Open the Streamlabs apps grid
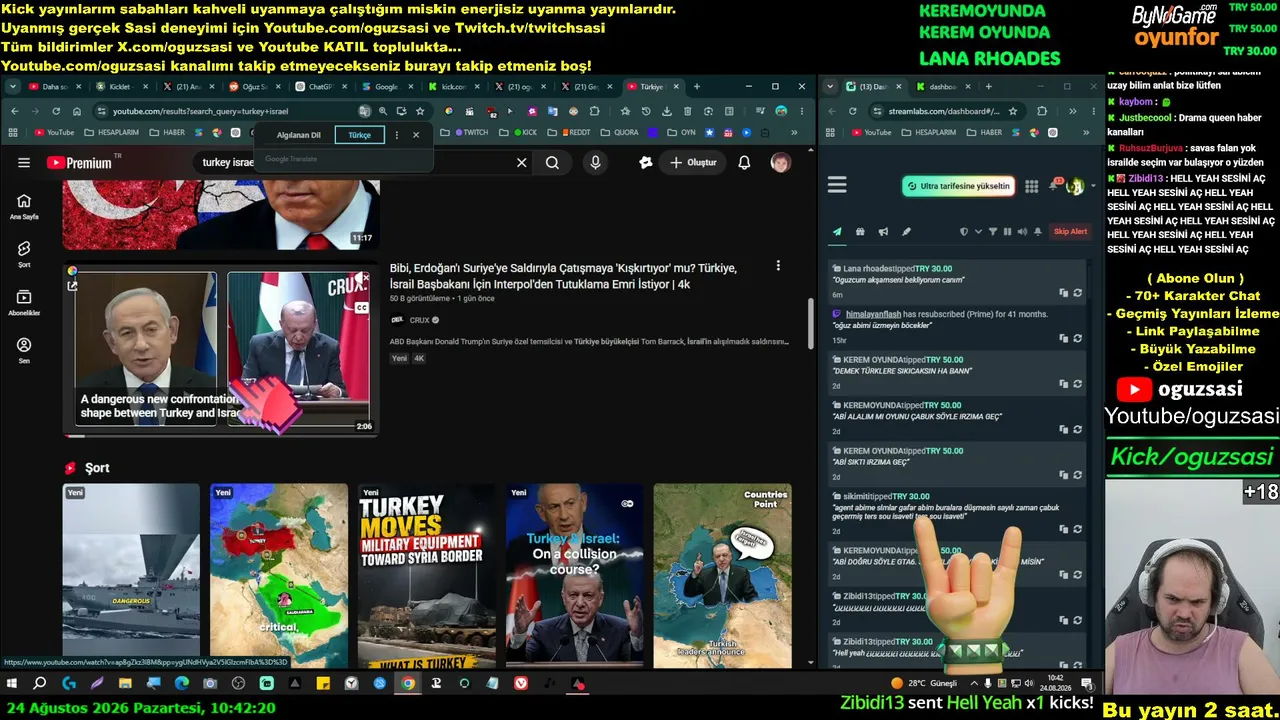The height and width of the screenshot is (720, 1280). pos(1032,186)
